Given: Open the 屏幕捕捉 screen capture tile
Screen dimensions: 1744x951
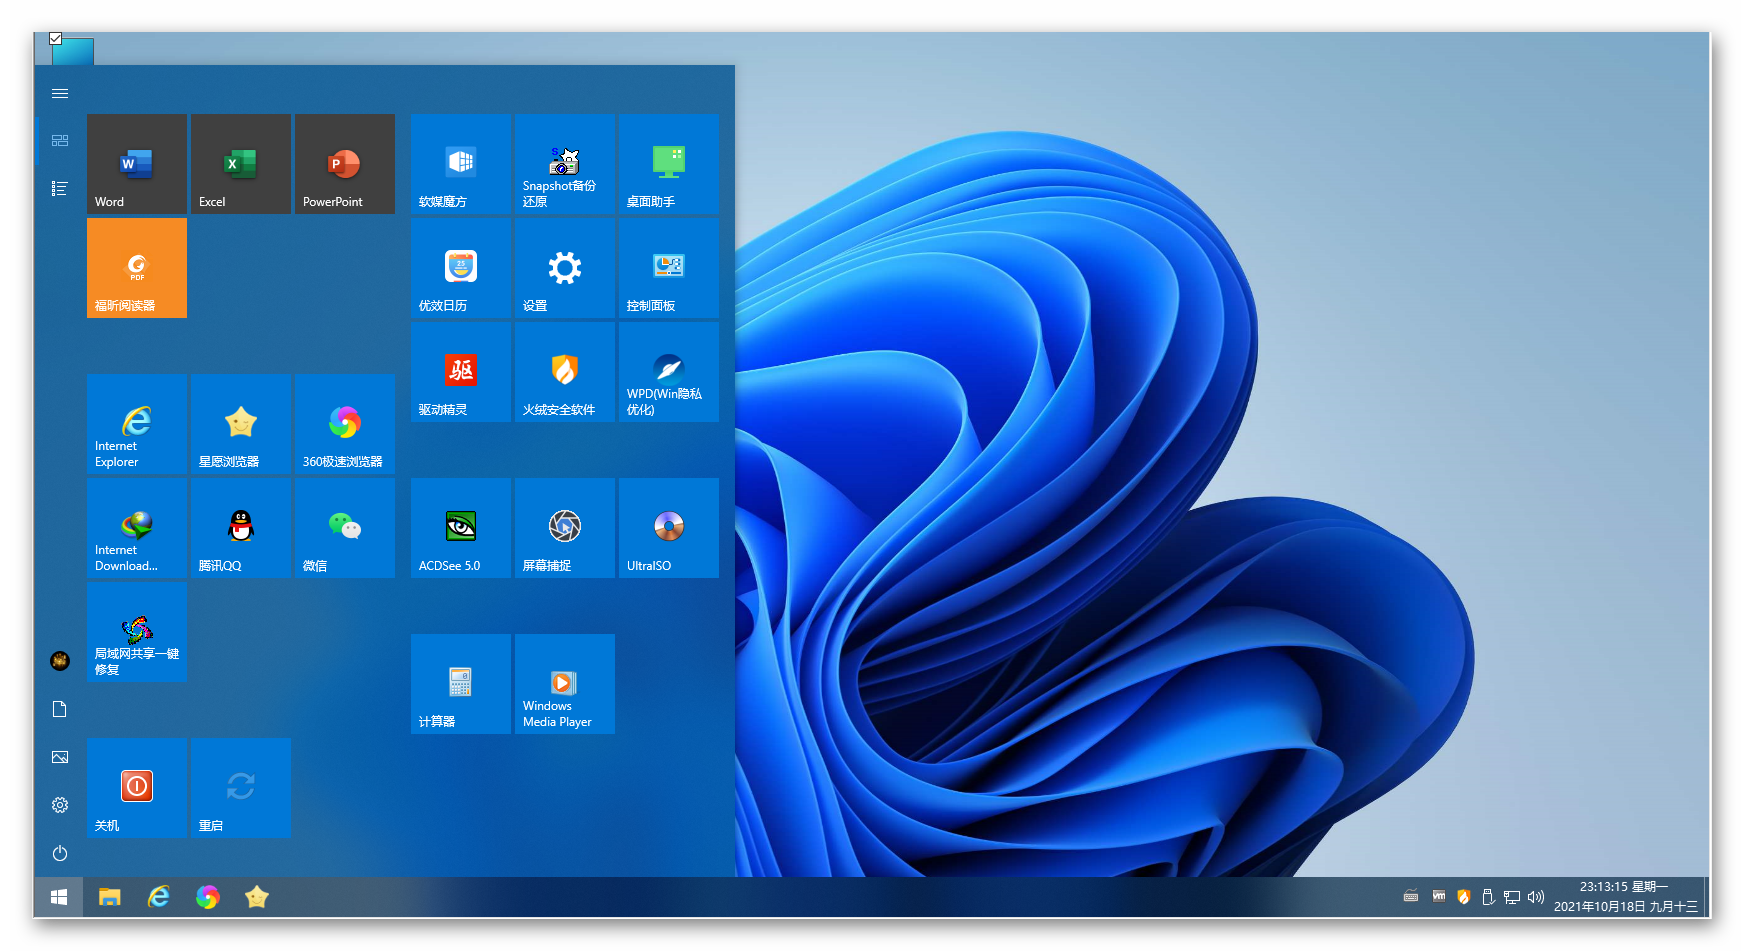Looking at the screenshot, I should pyautogui.click(x=565, y=528).
